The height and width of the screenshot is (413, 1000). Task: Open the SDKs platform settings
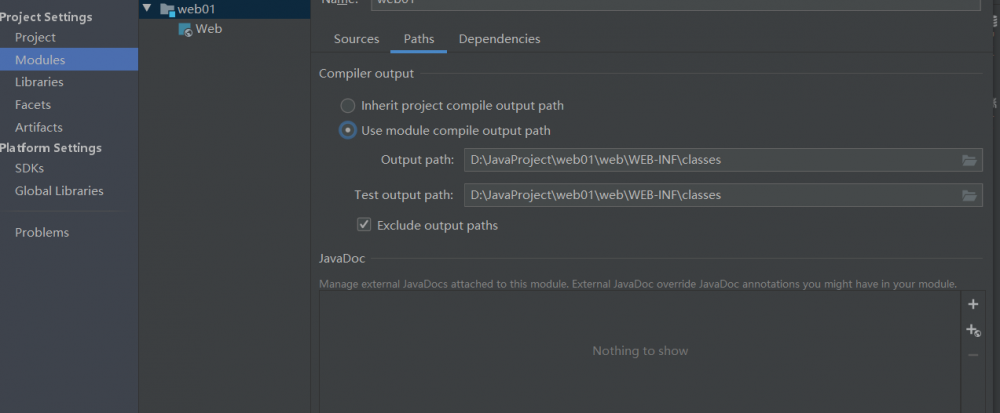pos(29,168)
